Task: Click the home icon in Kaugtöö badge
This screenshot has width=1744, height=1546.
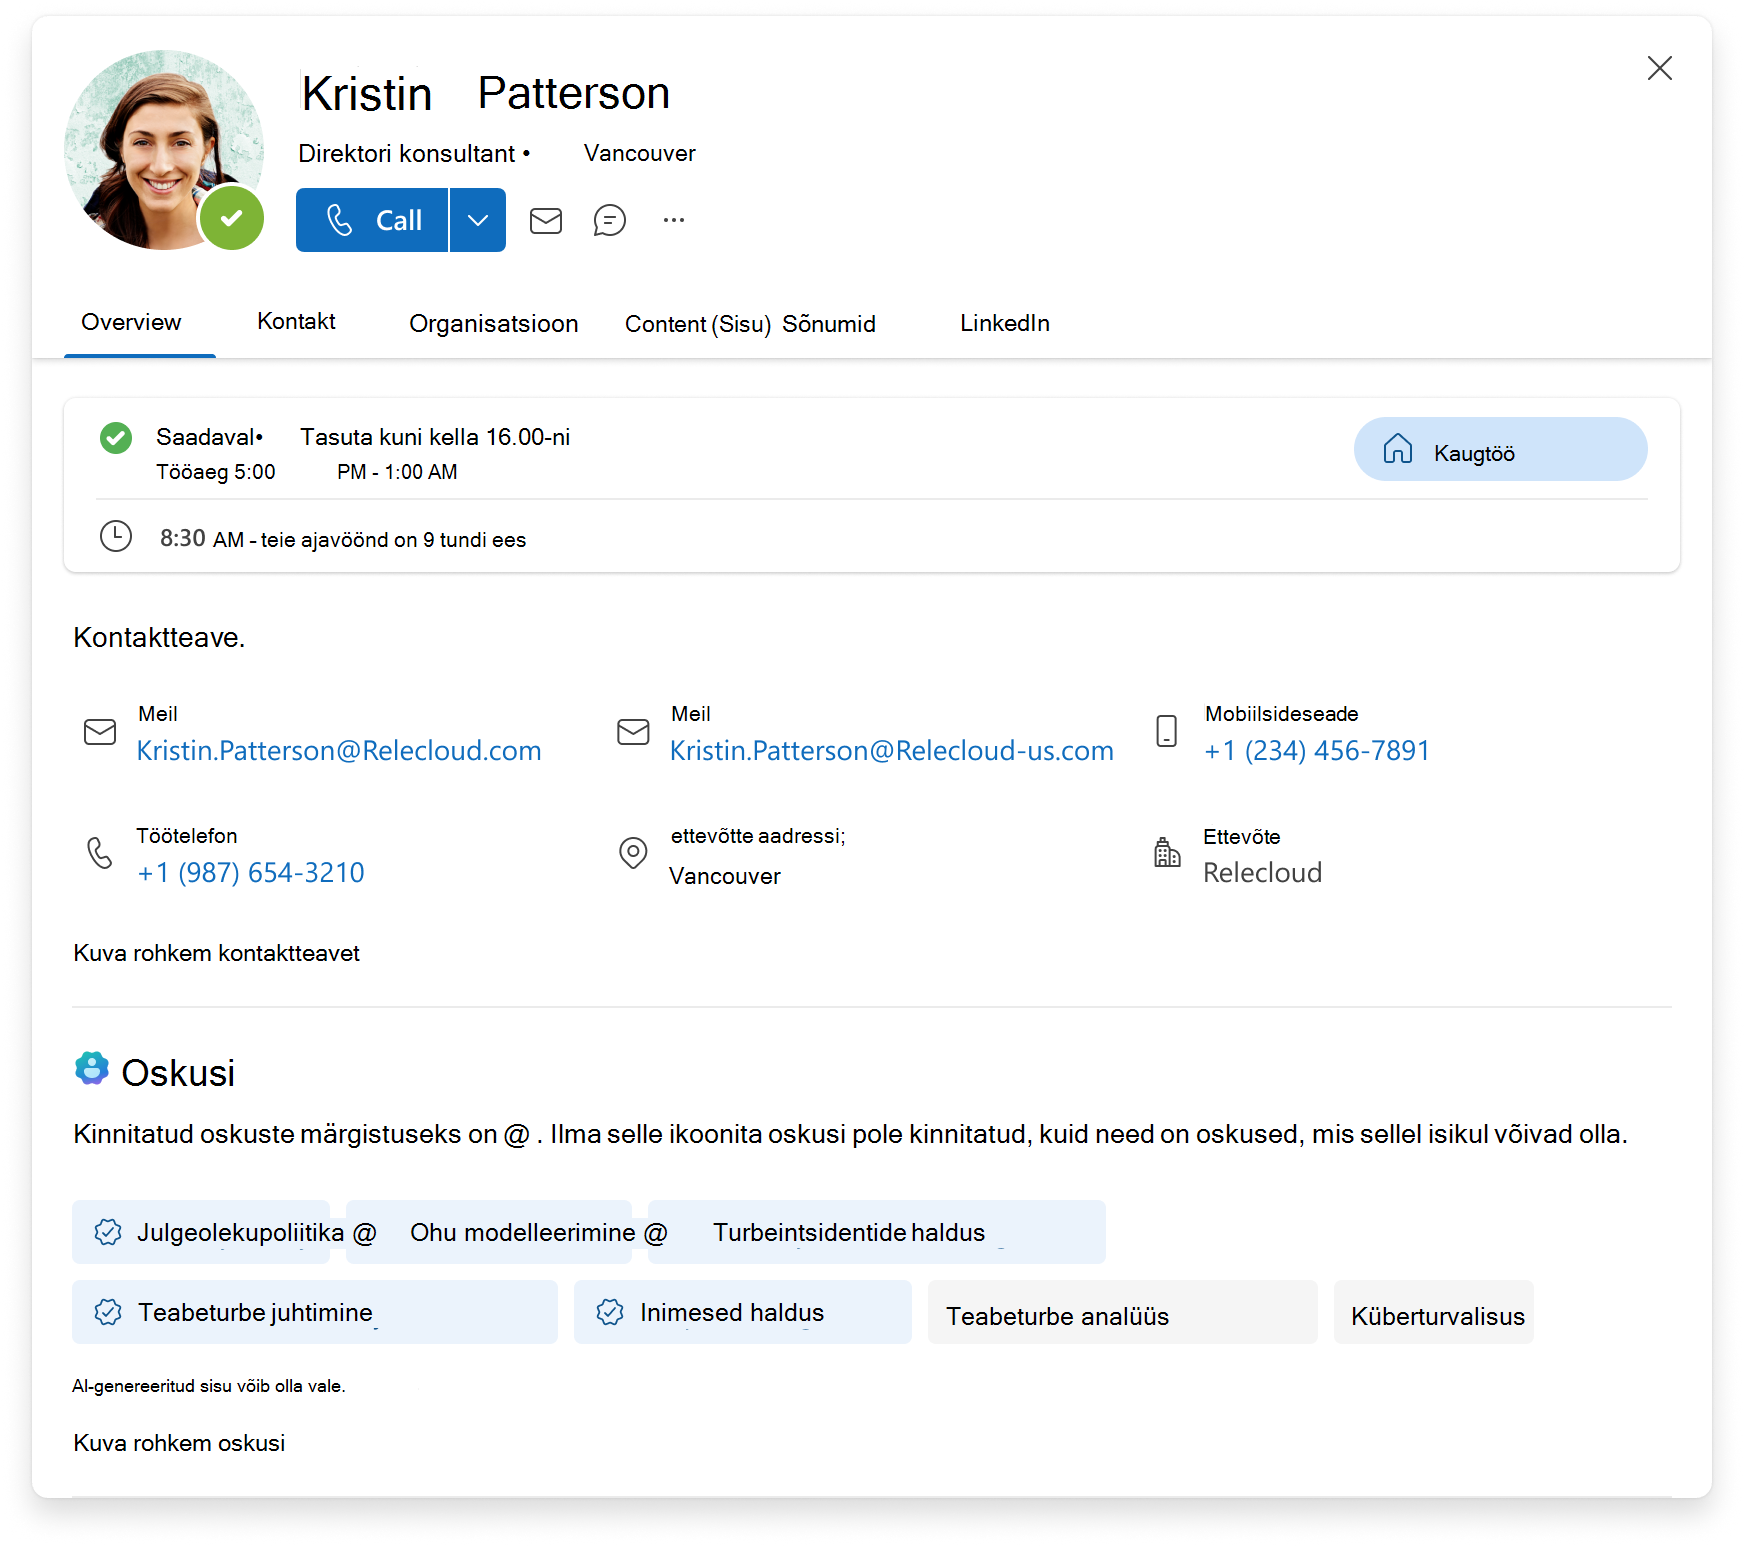Action: [1398, 449]
